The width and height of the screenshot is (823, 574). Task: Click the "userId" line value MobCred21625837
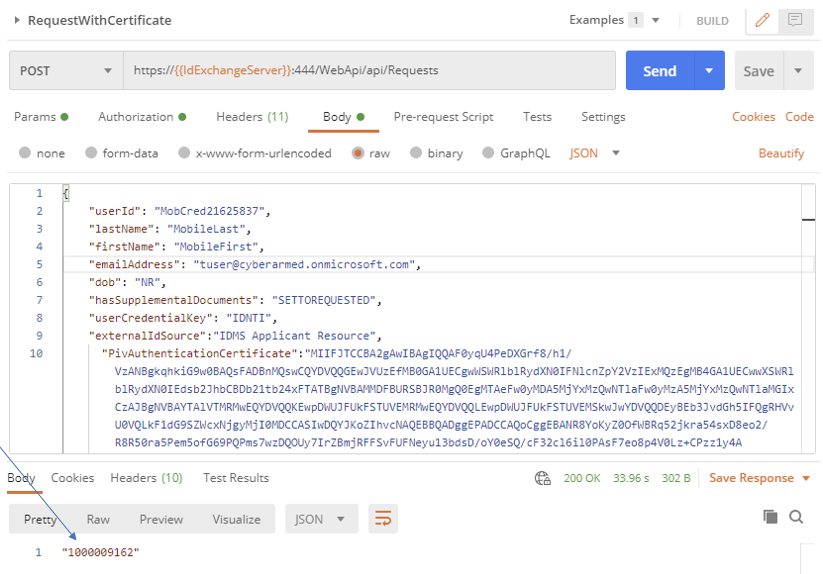click(x=209, y=211)
